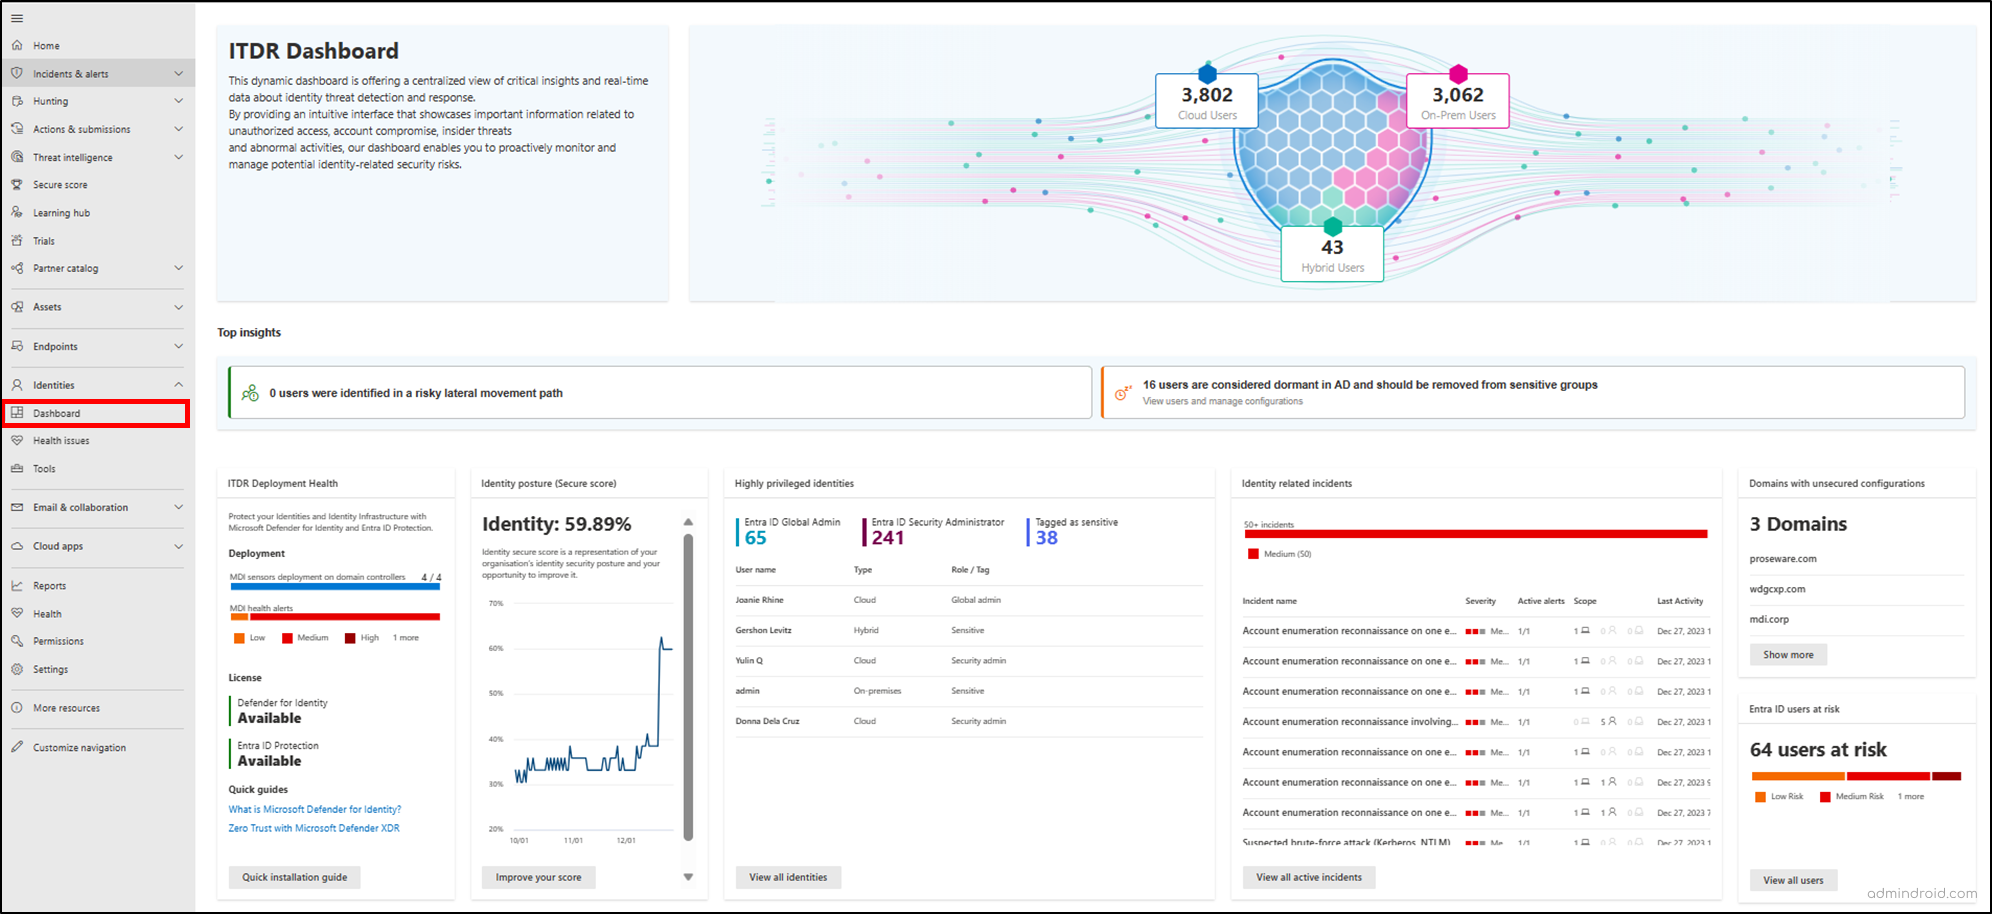Click the Endpoints device icon
This screenshot has height=914, width=1992.
tap(17, 346)
